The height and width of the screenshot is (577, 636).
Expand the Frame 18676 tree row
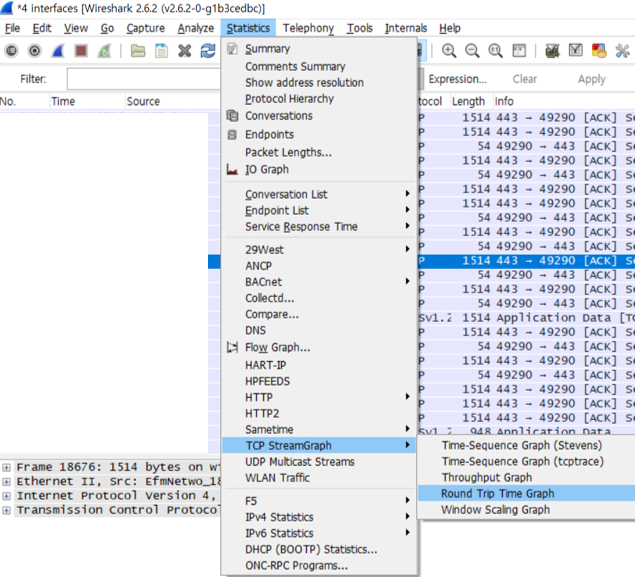pyautogui.click(x=6, y=468)
